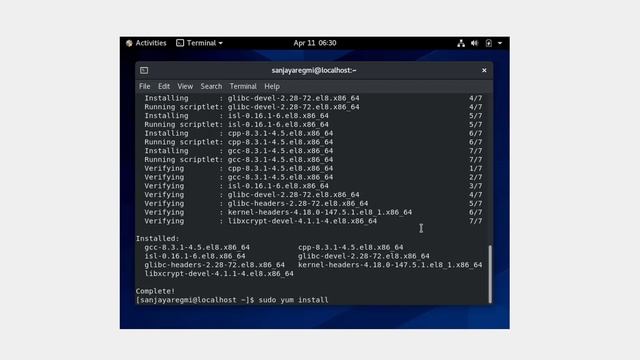The image size is (640, 360).
Task: Open the Terminal menu in menu bar
Action: point(243,86)
